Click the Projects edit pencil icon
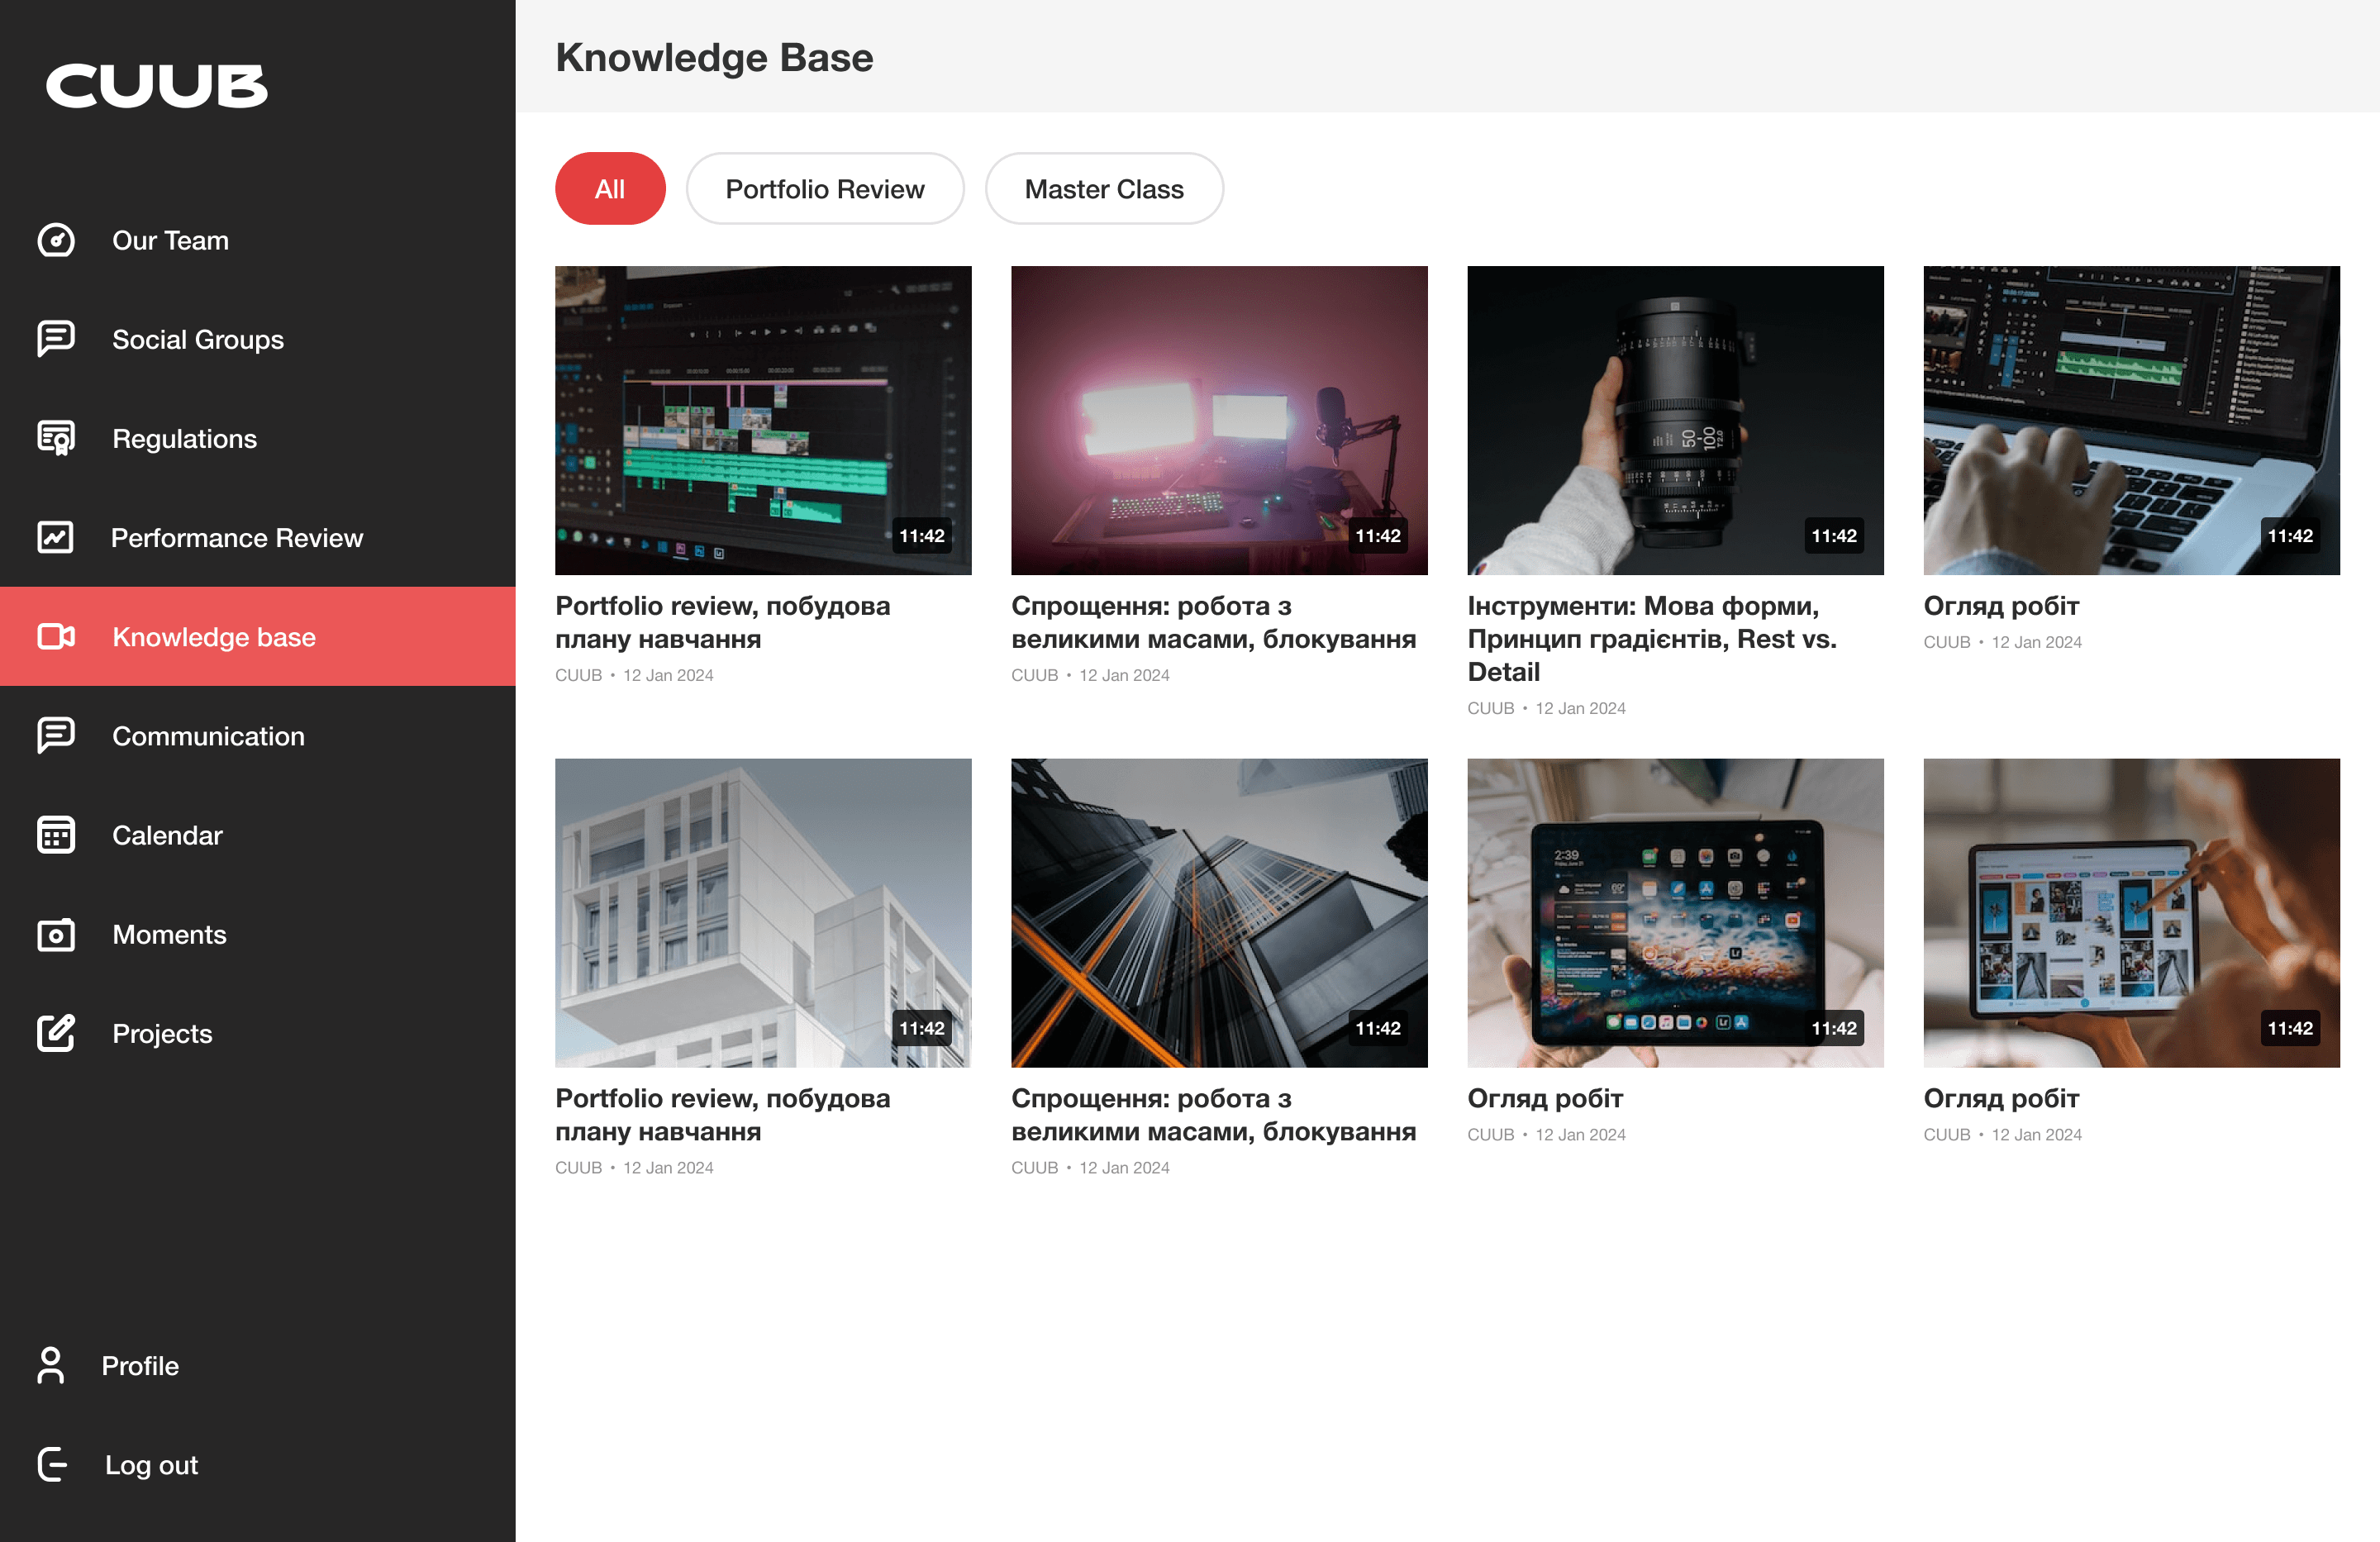The height and width of the screenshot is (1542, 2380). (56, 1033)
